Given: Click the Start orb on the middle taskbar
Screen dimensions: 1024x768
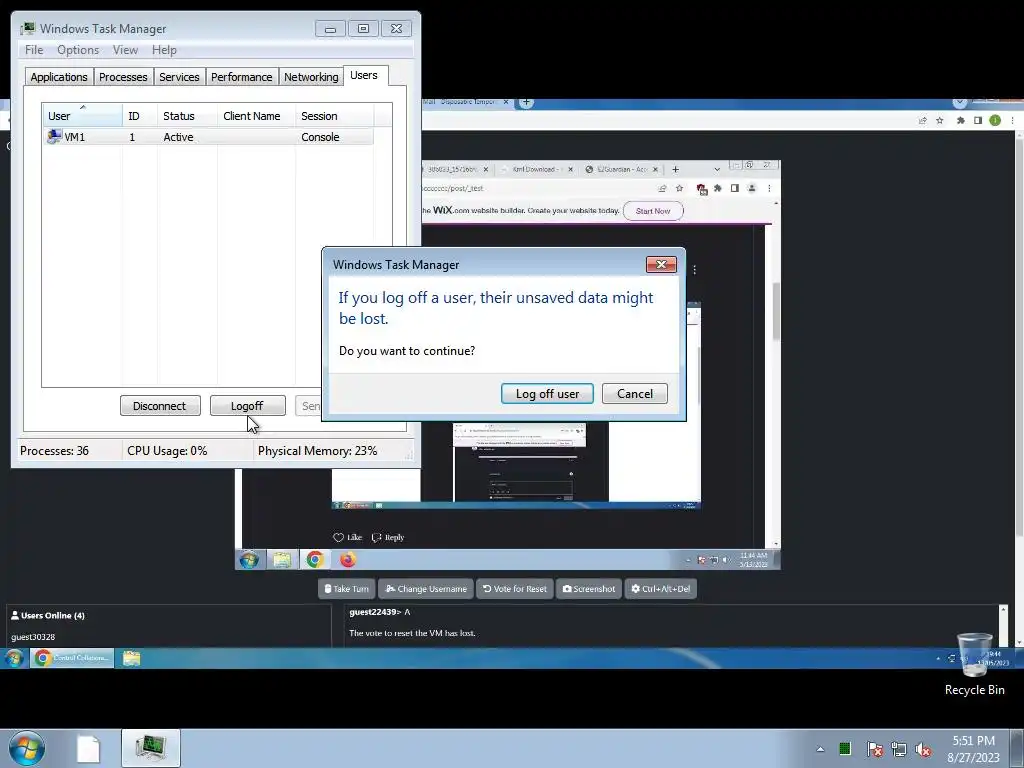Looking at the screenshot, I should pyautogui.click(x=14, y=658).
